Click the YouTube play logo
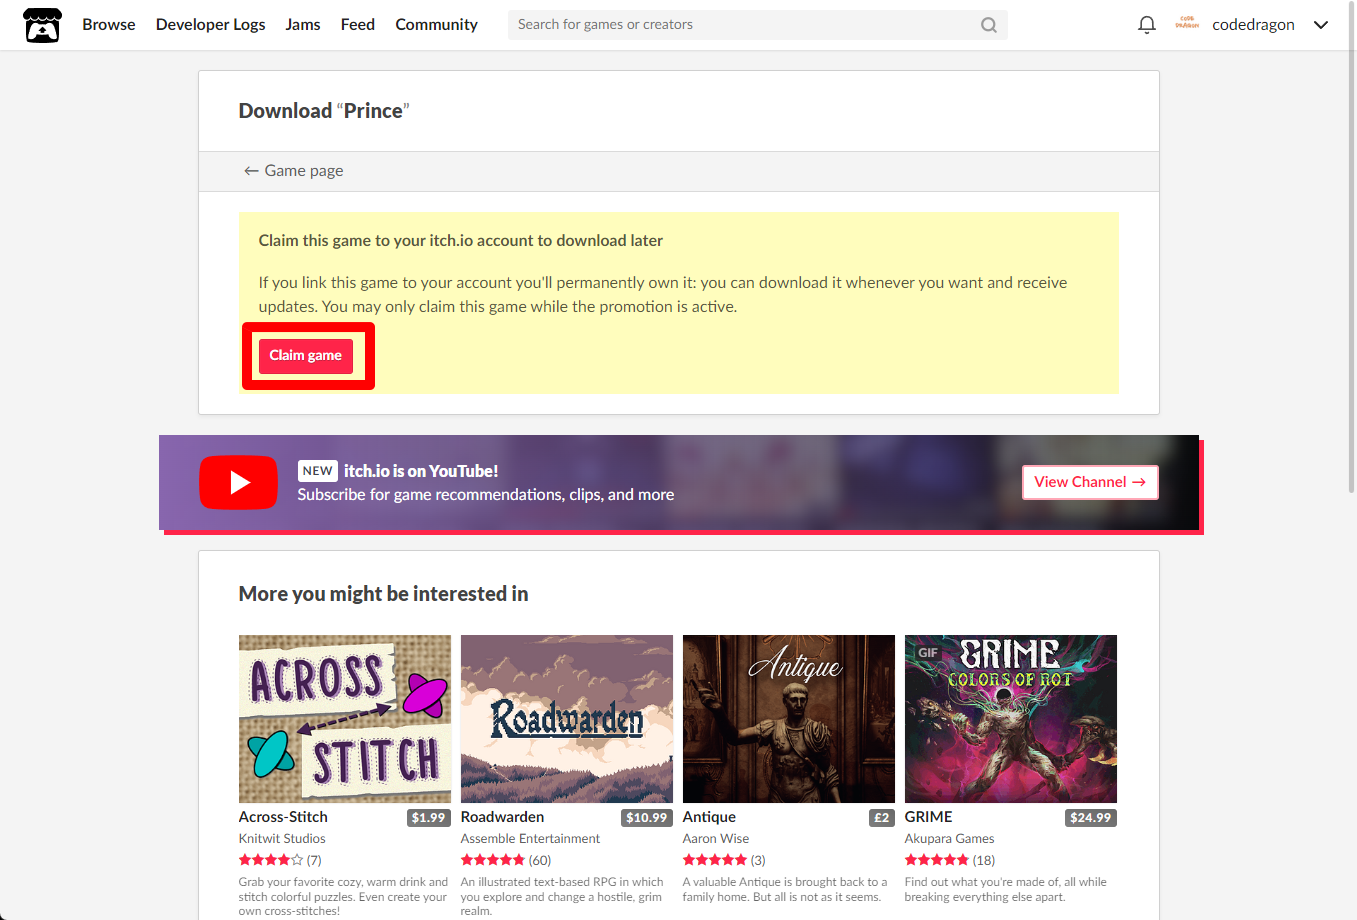The height and width of the screenshot is (920, 1357). [238, 482]
